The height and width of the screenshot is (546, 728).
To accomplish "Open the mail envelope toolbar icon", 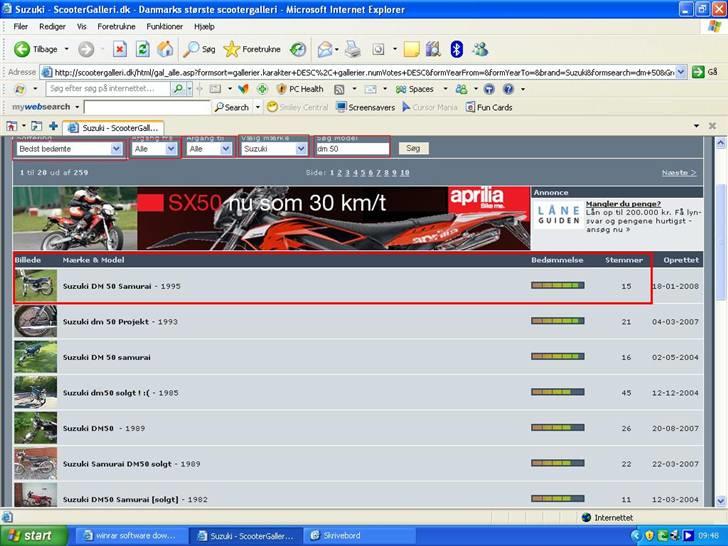I will pyautogui.click(x=325, y=49).
